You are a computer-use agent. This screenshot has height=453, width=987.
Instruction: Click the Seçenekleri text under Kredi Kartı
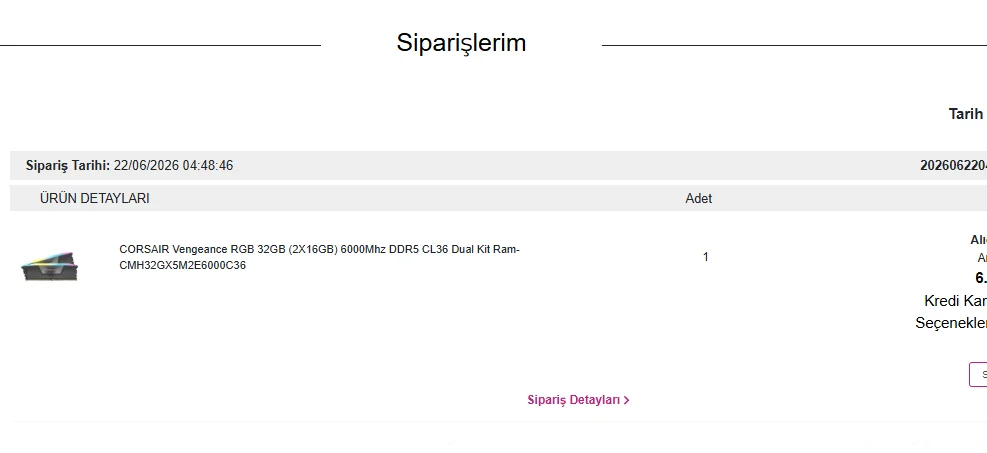click(x=951, y=323)
